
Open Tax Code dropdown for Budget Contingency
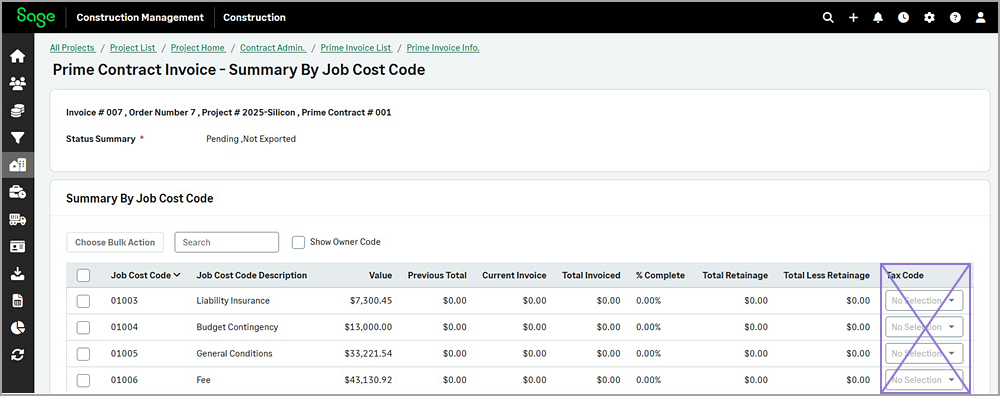pos(924,327)
